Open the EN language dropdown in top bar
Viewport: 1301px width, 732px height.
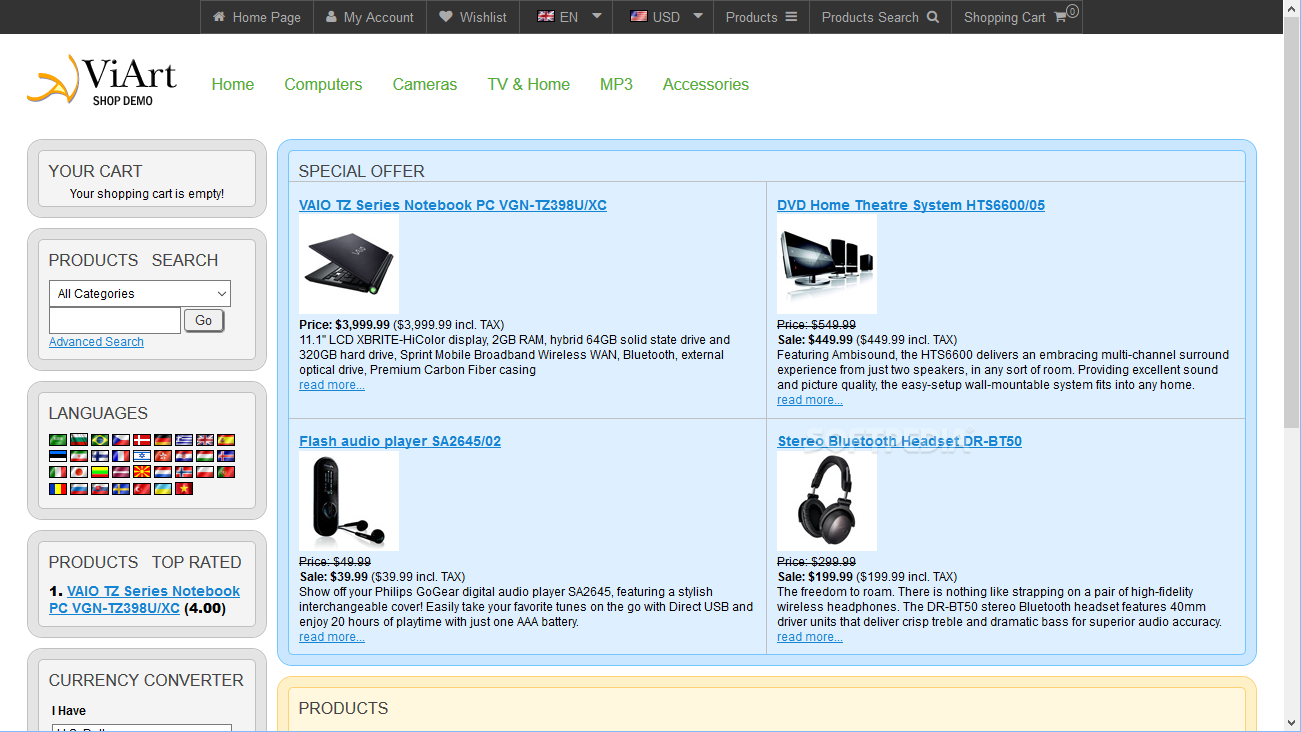pyautogui.click(x=566, y=17)
